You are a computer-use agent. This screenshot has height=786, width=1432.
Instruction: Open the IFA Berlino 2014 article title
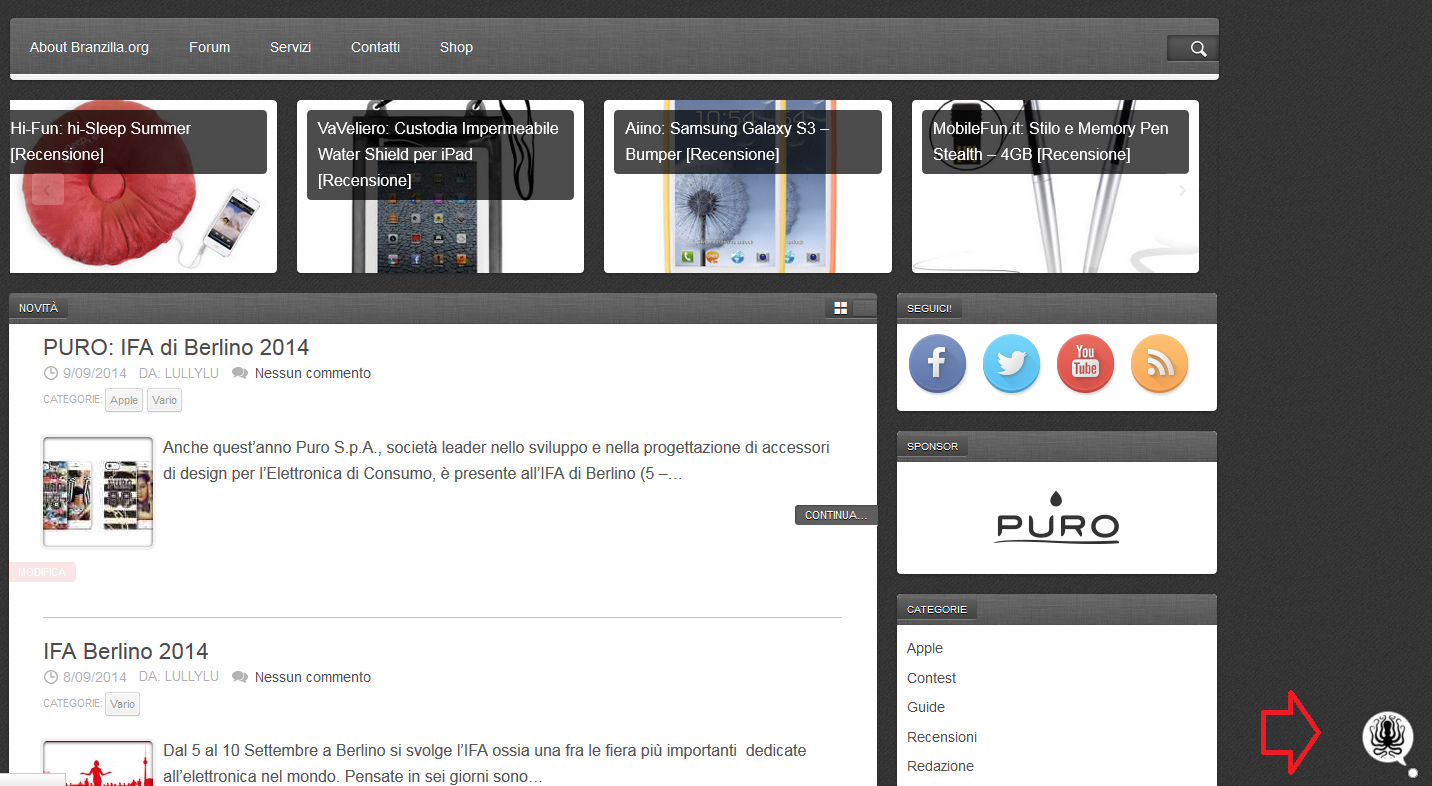(126, 651)
